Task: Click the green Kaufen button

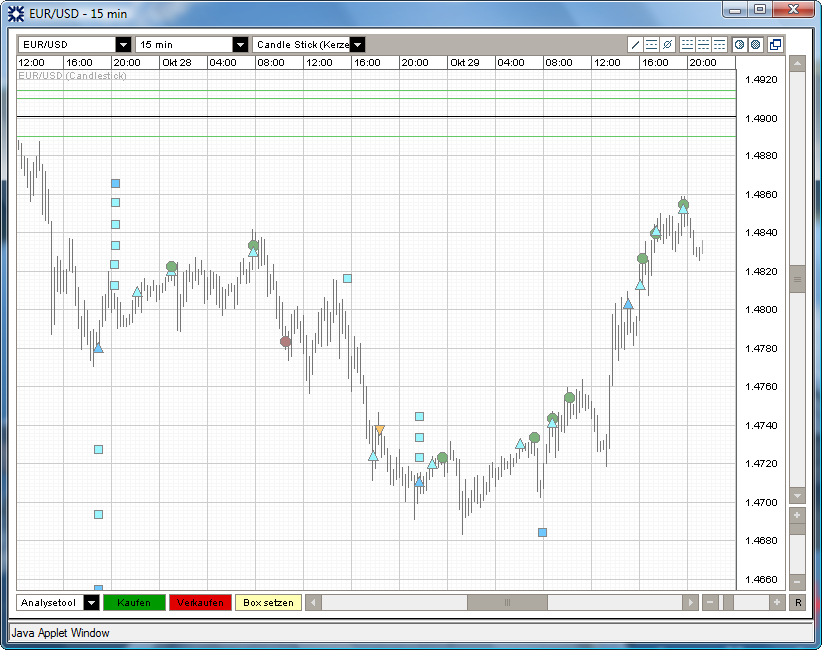Action: (x=134, y=602)
